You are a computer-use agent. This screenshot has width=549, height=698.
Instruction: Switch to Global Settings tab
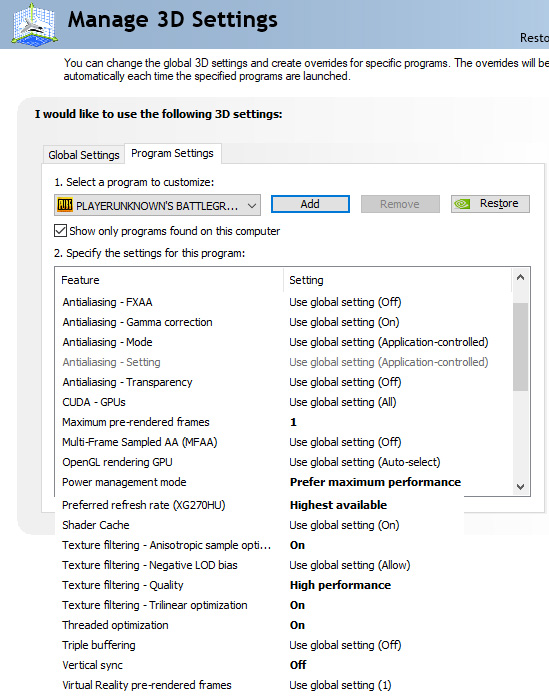[84, 155]
